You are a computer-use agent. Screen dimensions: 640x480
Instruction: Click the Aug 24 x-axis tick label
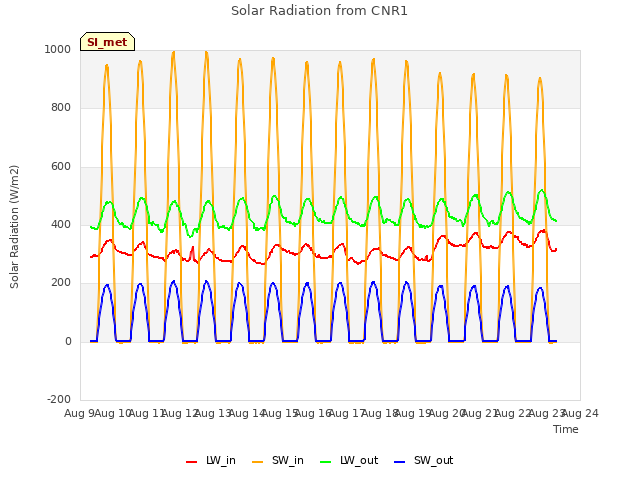[x=580, y=413]
